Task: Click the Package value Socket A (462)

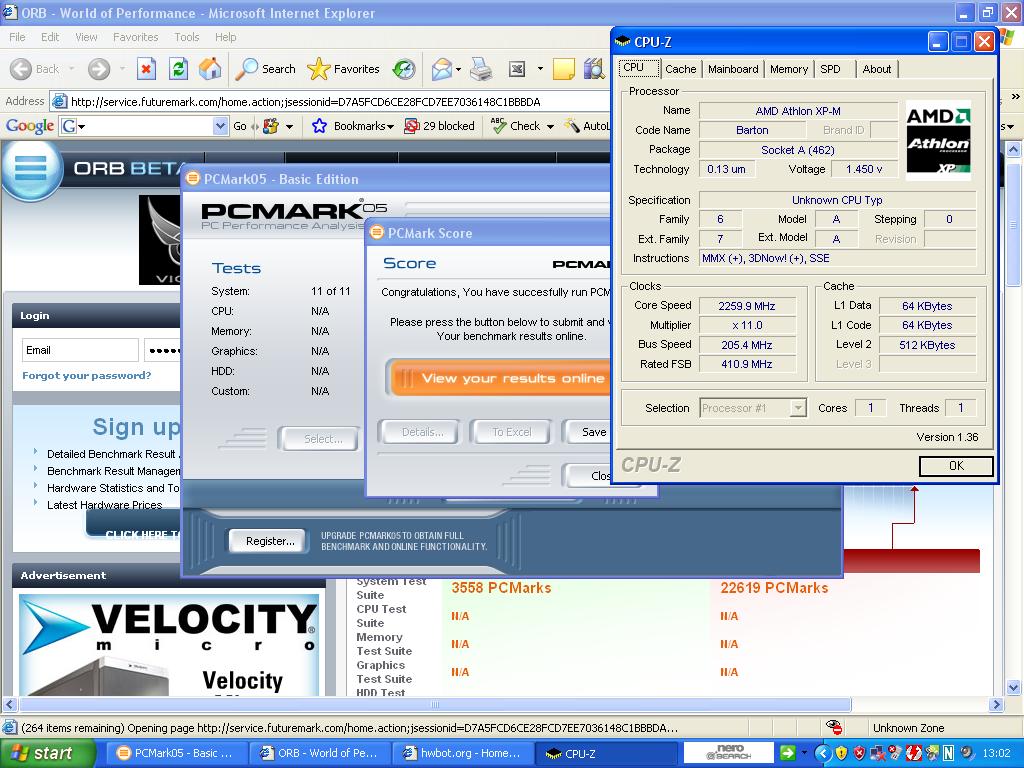Action: point(798,150)
